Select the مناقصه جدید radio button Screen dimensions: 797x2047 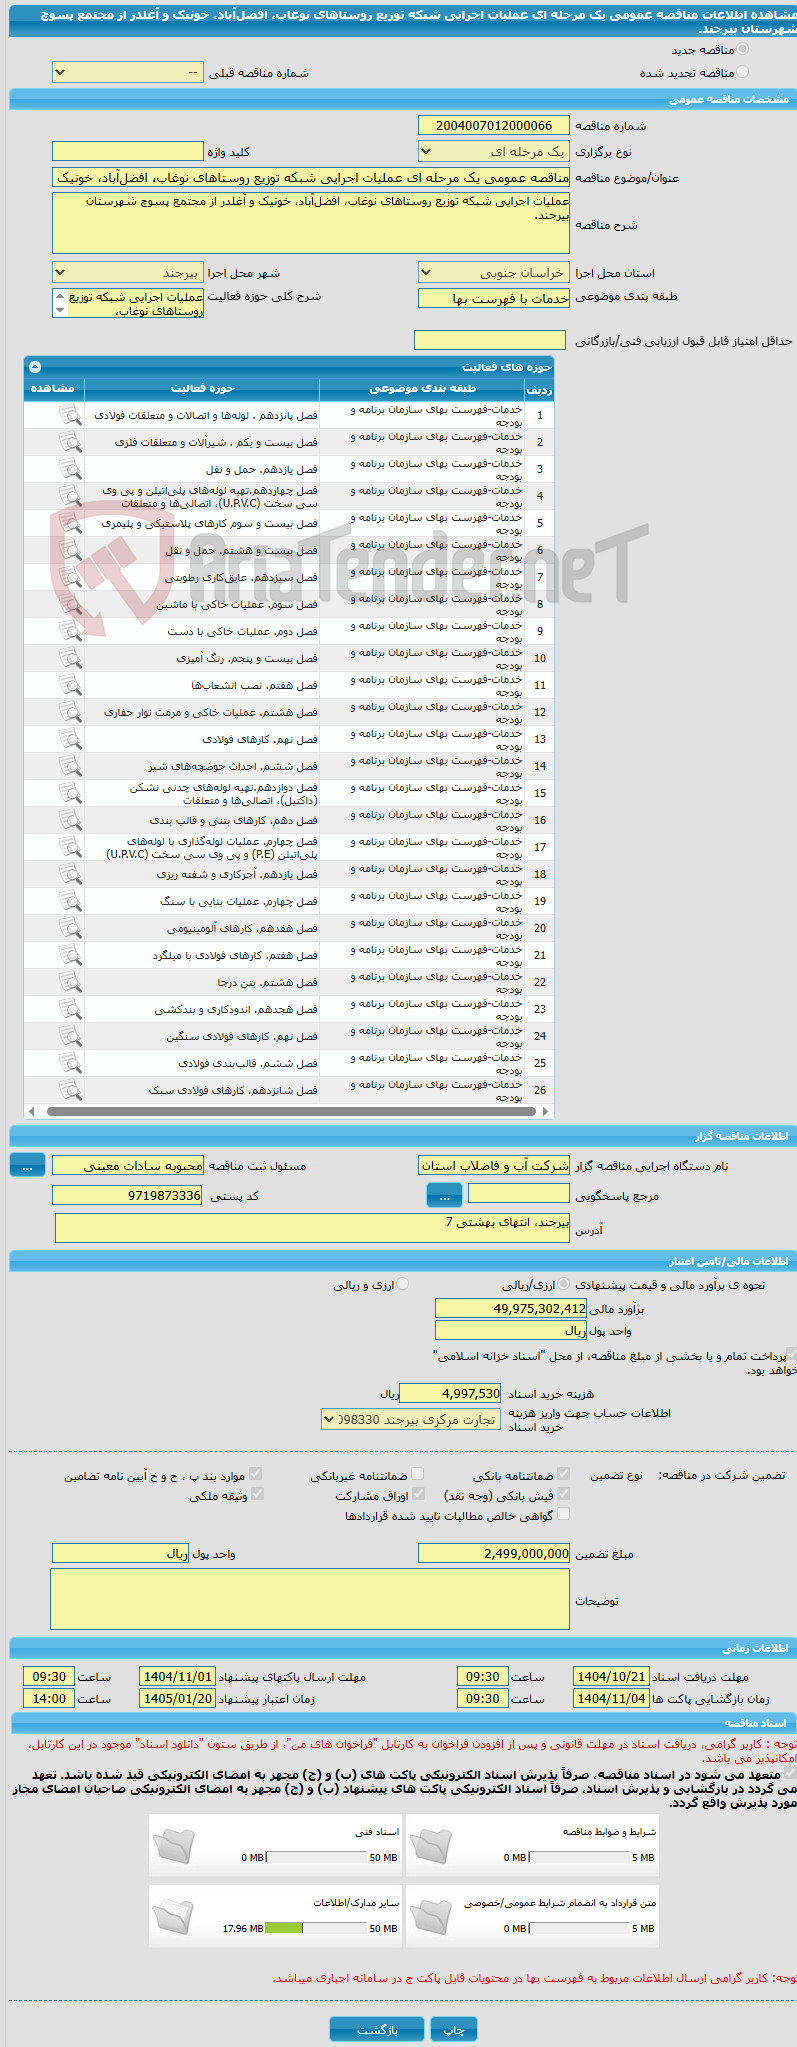coord(742,49)
